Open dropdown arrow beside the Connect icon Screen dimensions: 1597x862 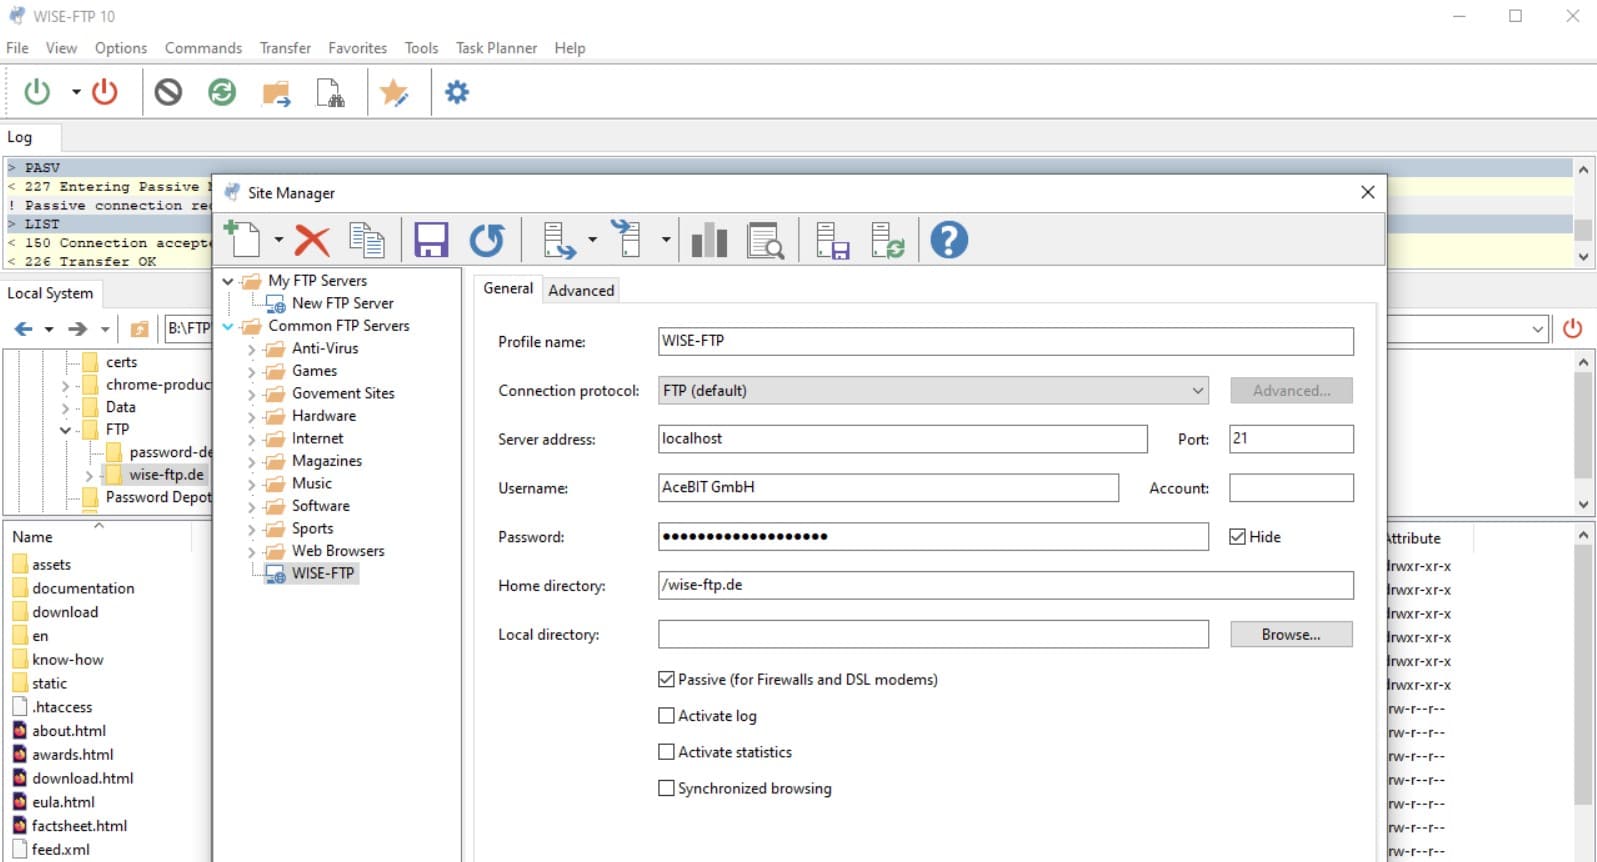pyautogui.click(x=75, y=92)
